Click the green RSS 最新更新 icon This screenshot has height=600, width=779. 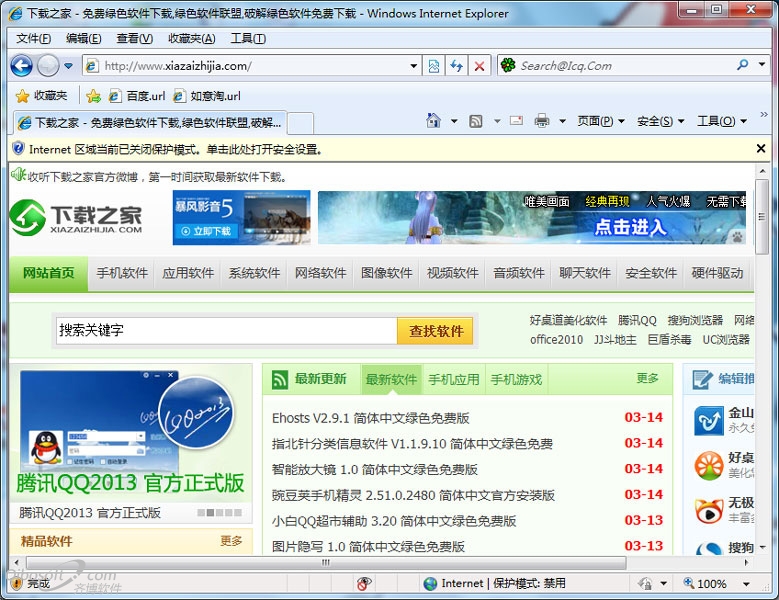pos(280,380)
